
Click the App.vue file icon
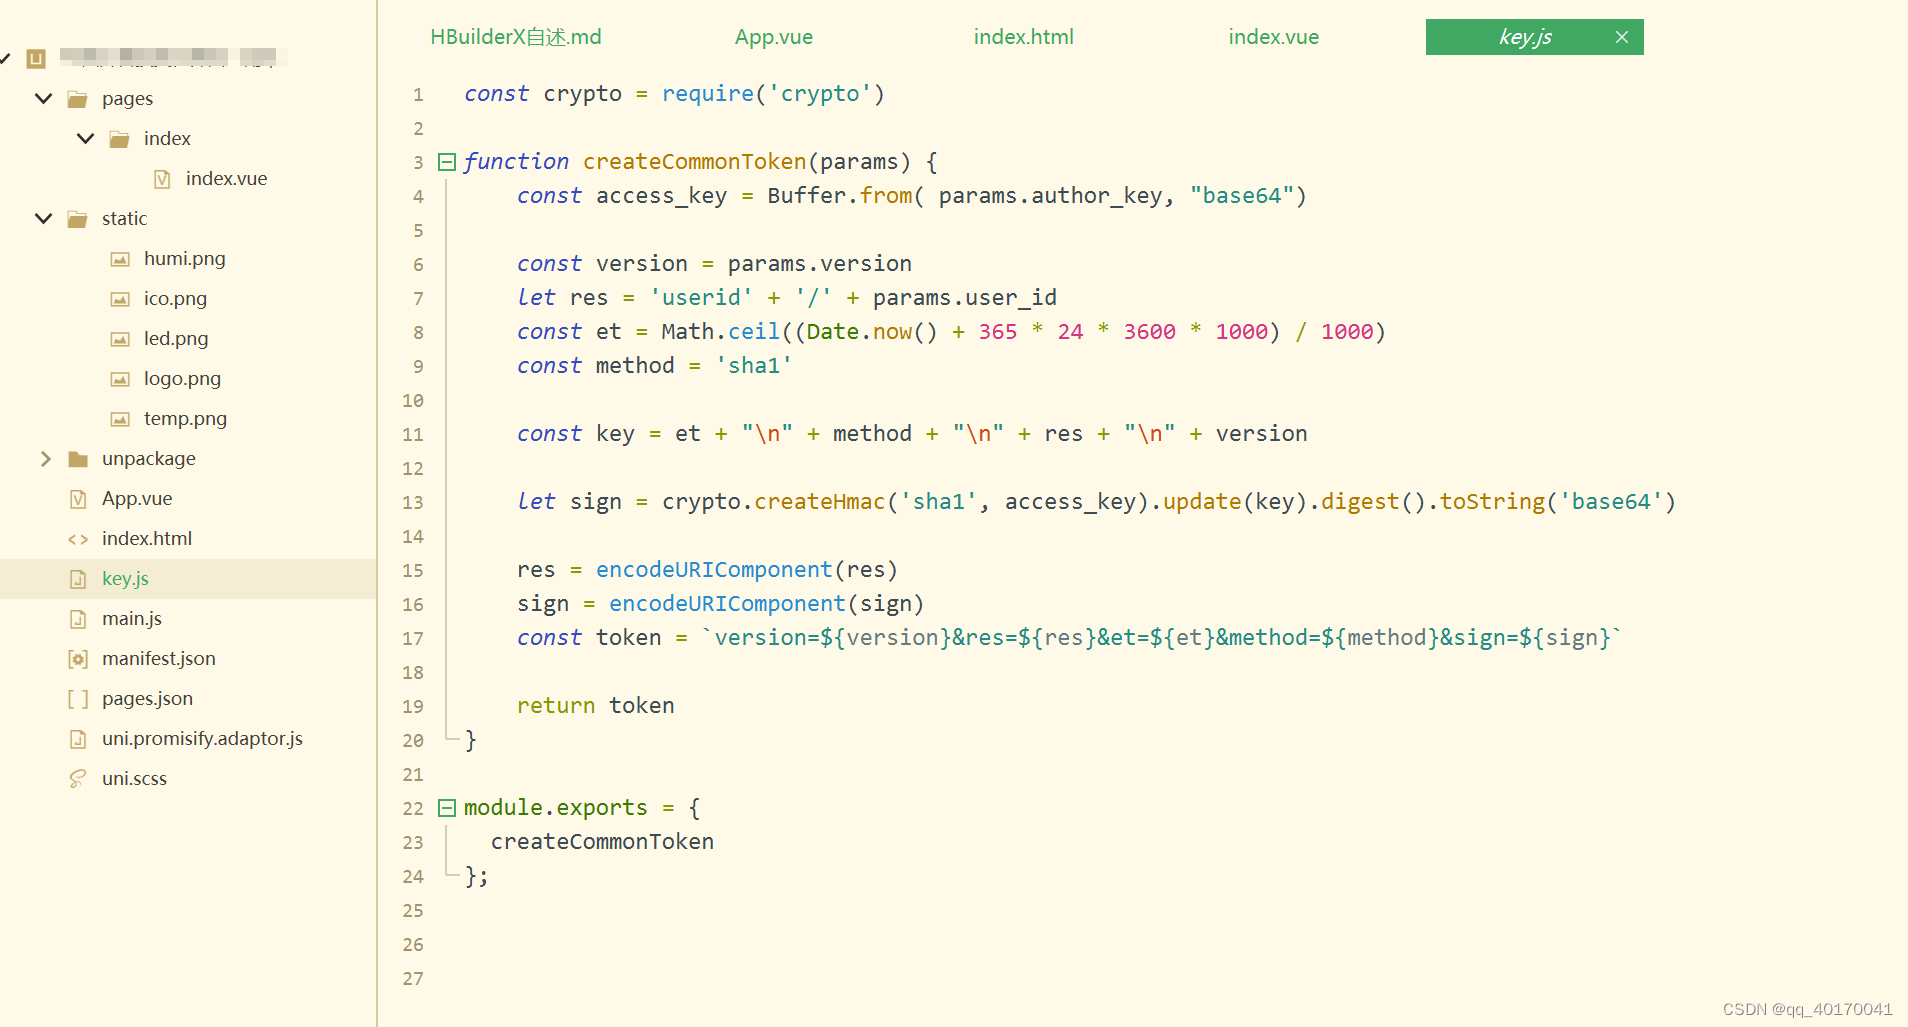[x=77, y=499]
